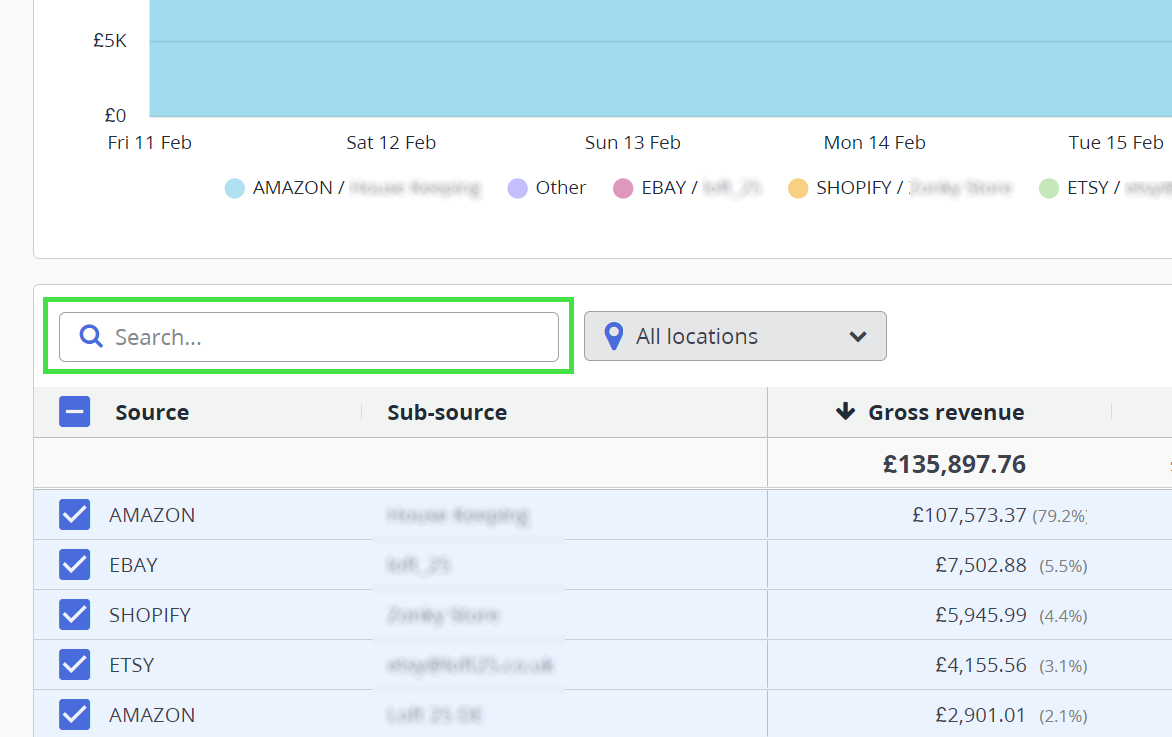
Task: Click the £135,897.76 total revenue cell
Action: point(954,464)
